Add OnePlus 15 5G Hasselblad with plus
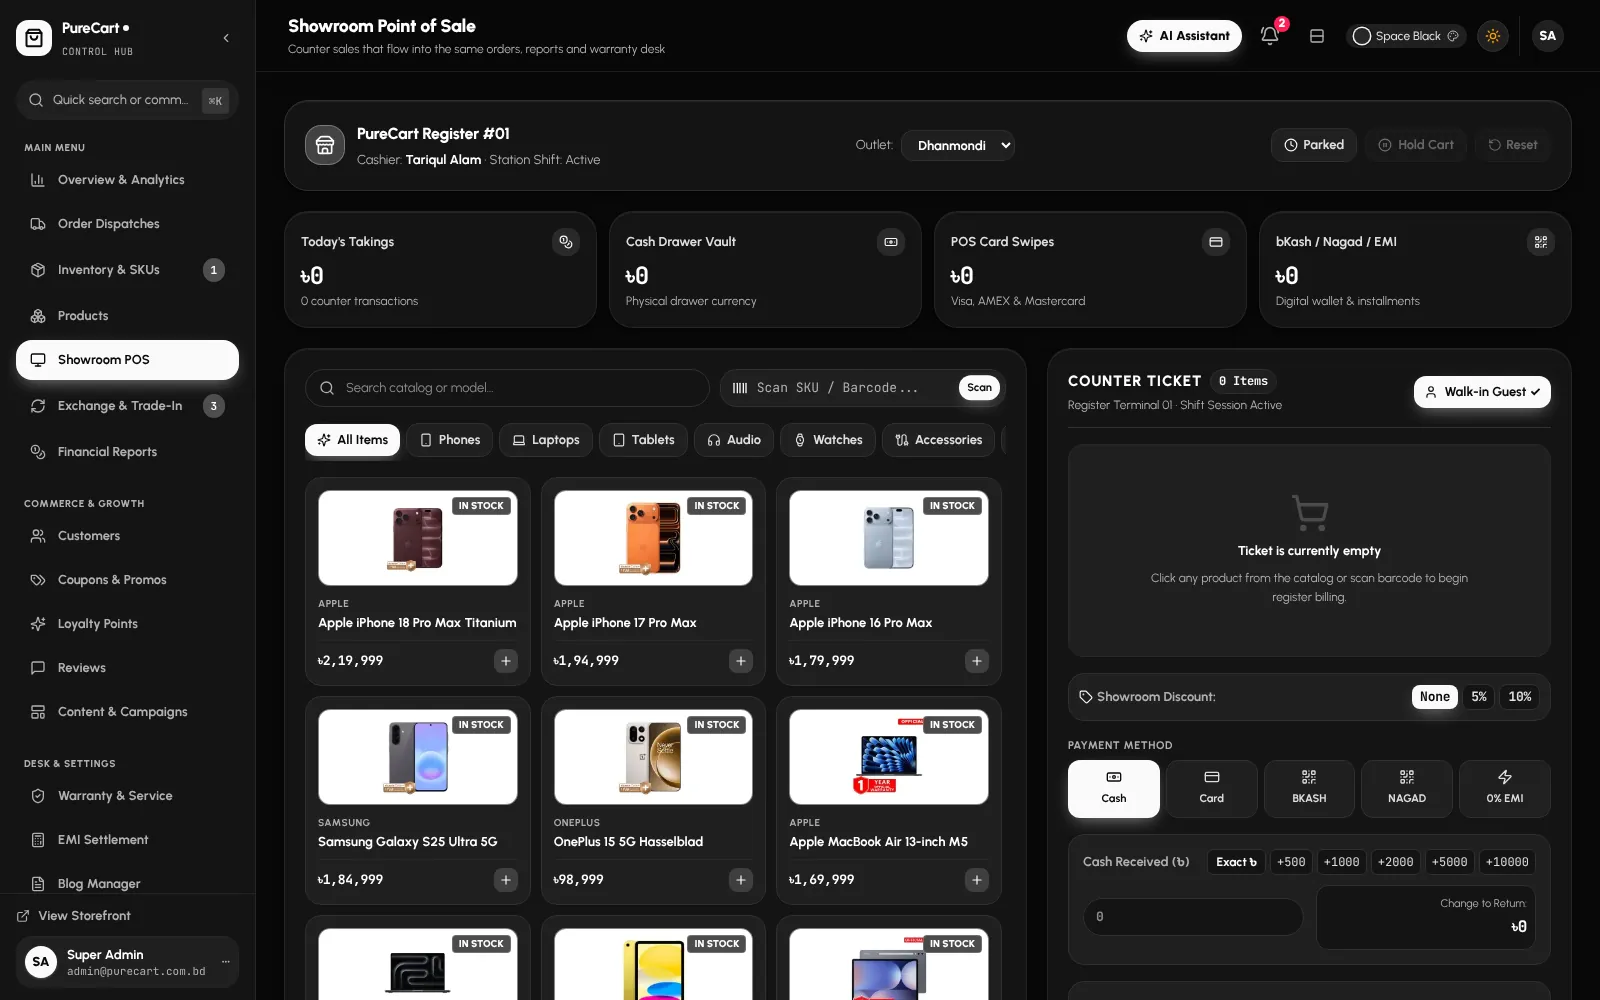Screen dimensions: 1600x1000 coord(741,880)
